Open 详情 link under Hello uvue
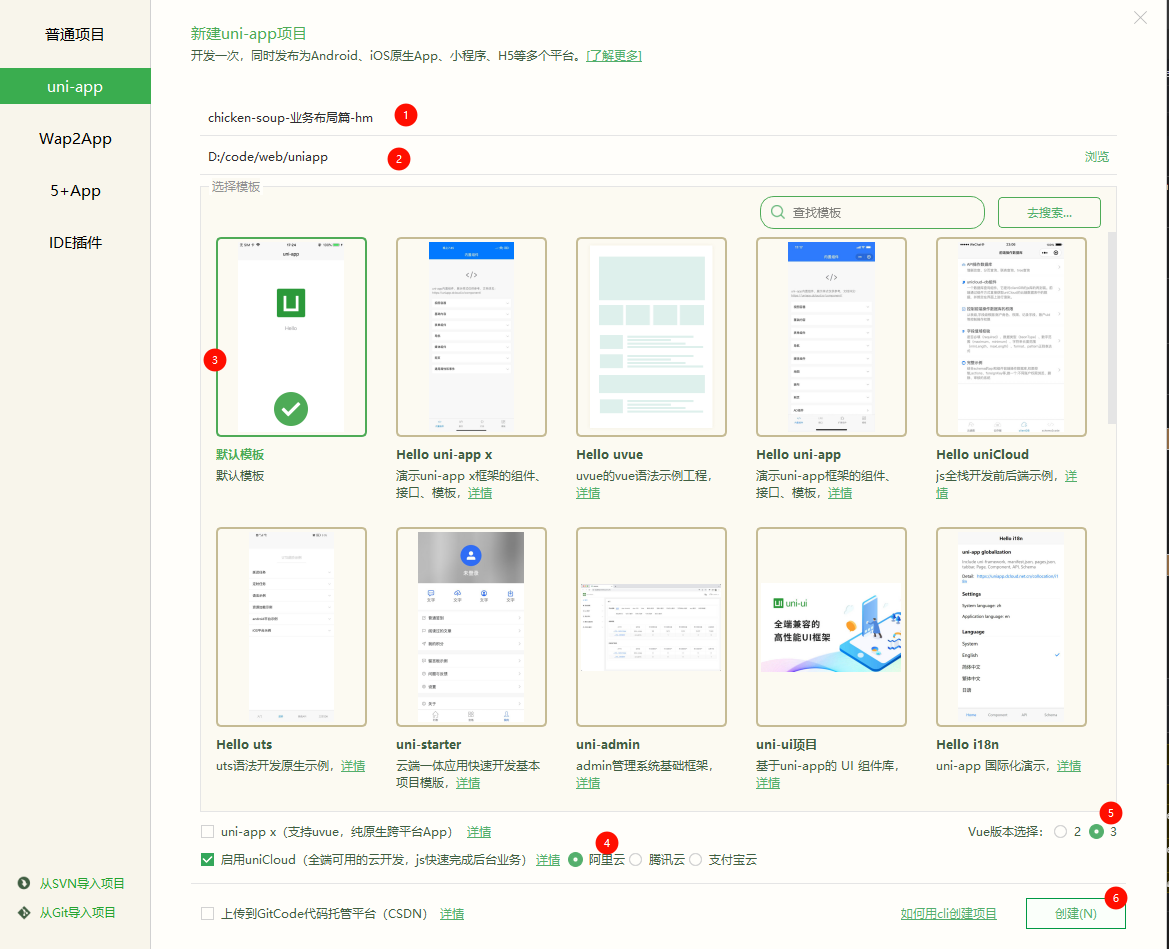The width and height of the screenshot is (1169, 949). tap(588, 493)
